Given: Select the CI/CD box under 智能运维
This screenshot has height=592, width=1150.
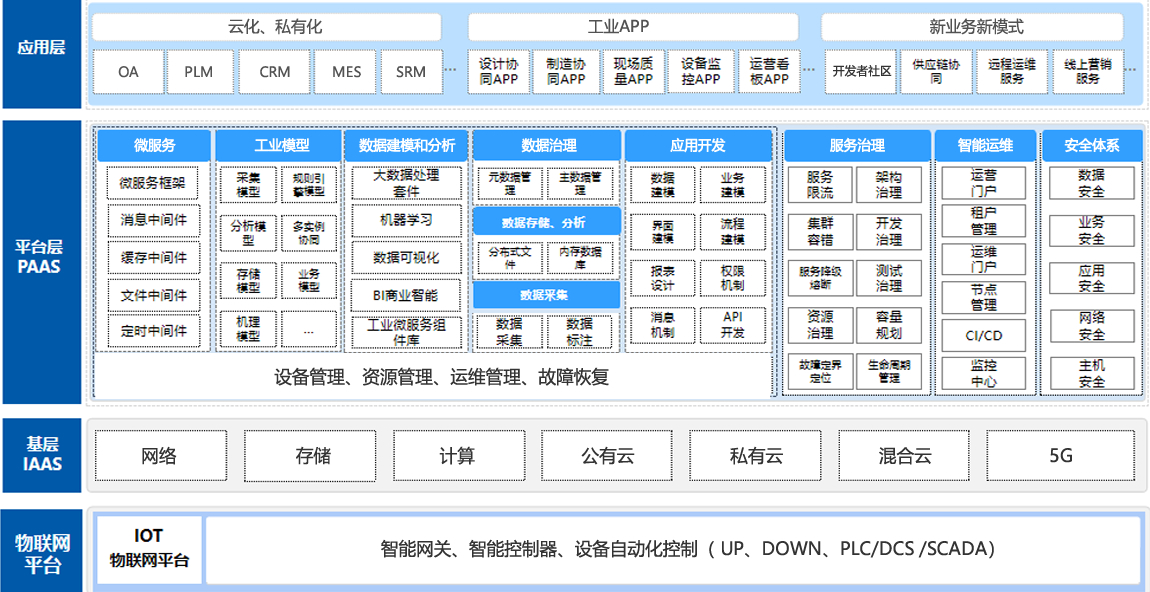Looking at the screenshot, I should pos(984,335).
